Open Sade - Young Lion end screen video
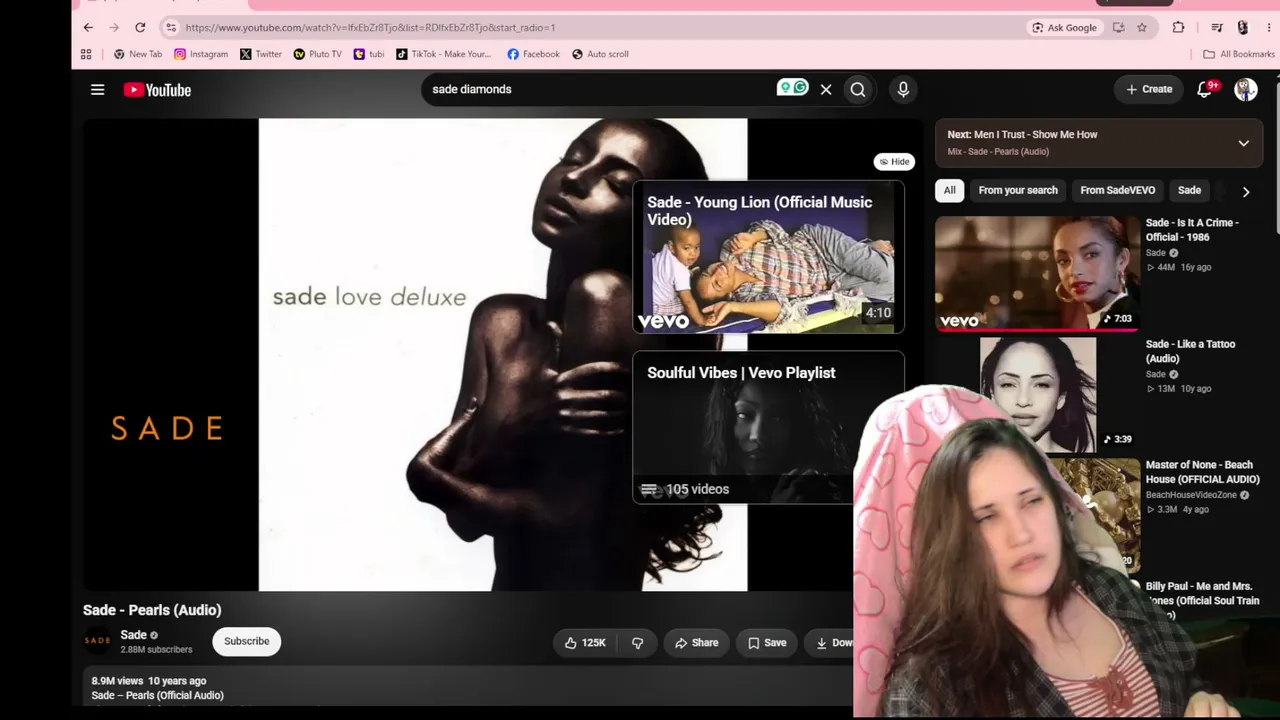 768,257
